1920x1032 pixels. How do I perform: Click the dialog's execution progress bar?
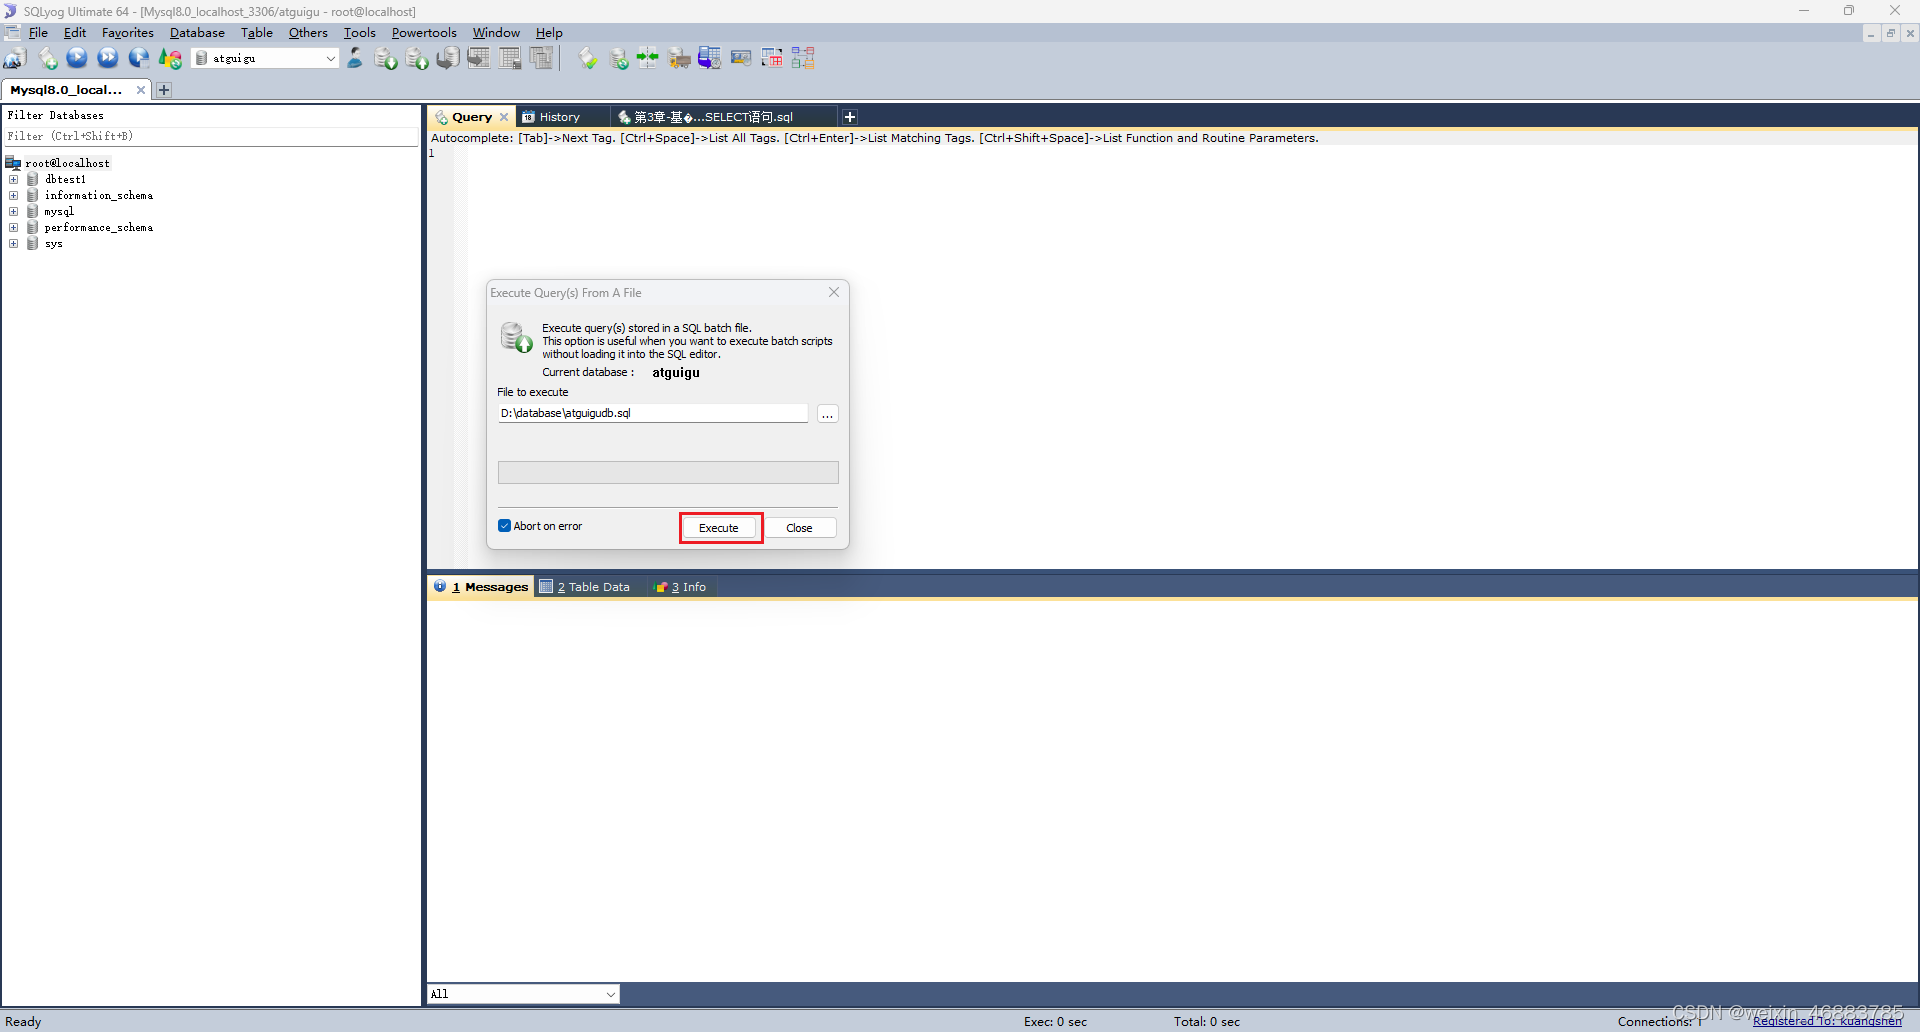pyautogui.click(x=668, y=472)
